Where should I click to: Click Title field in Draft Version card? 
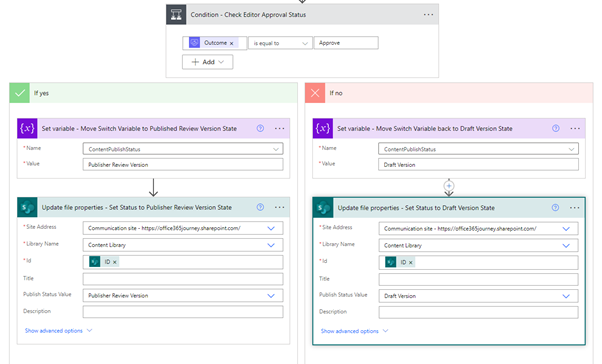click(x=478, y=279)
